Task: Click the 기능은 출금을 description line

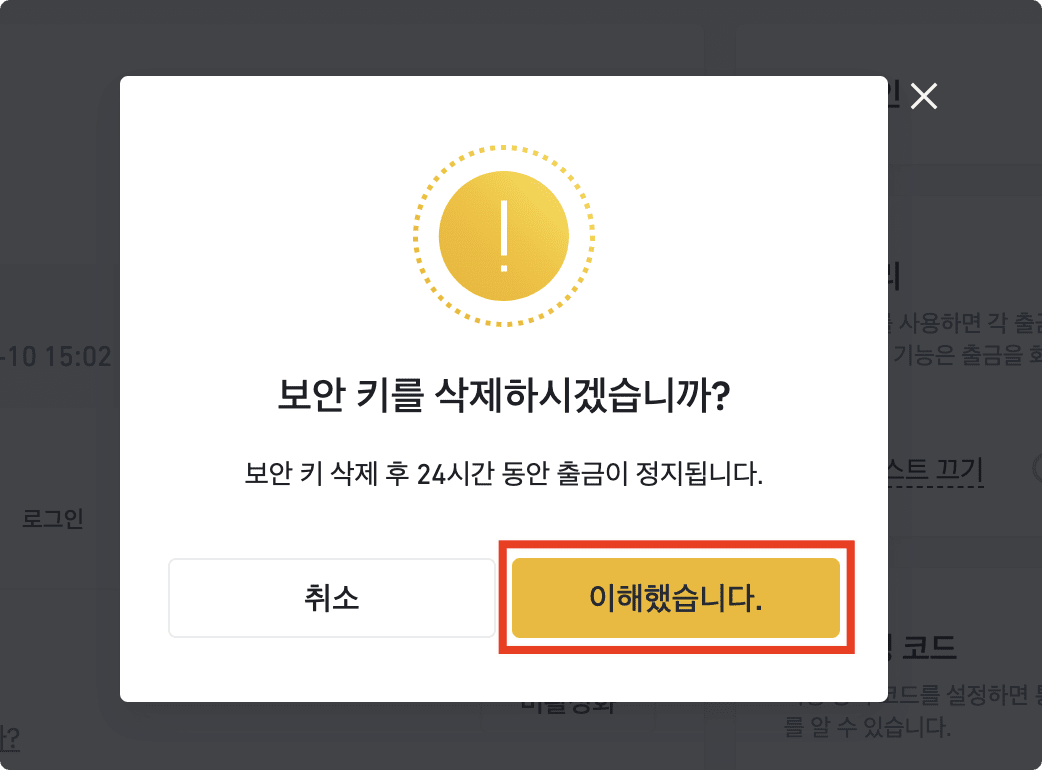Action: click(965, 355)
